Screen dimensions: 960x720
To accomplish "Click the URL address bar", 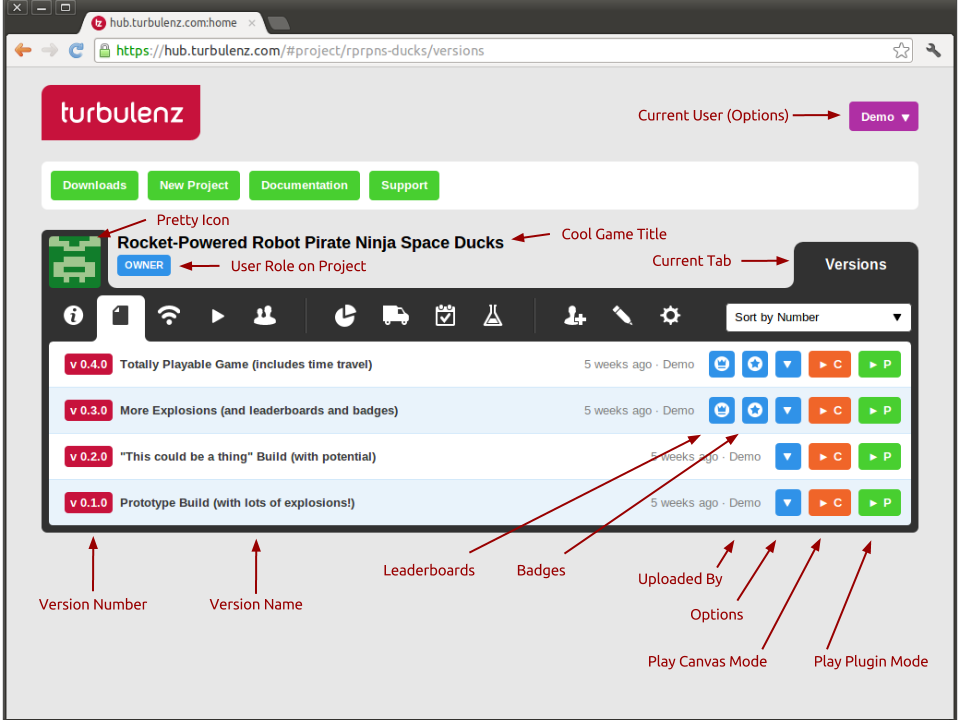I will (503, 50).
